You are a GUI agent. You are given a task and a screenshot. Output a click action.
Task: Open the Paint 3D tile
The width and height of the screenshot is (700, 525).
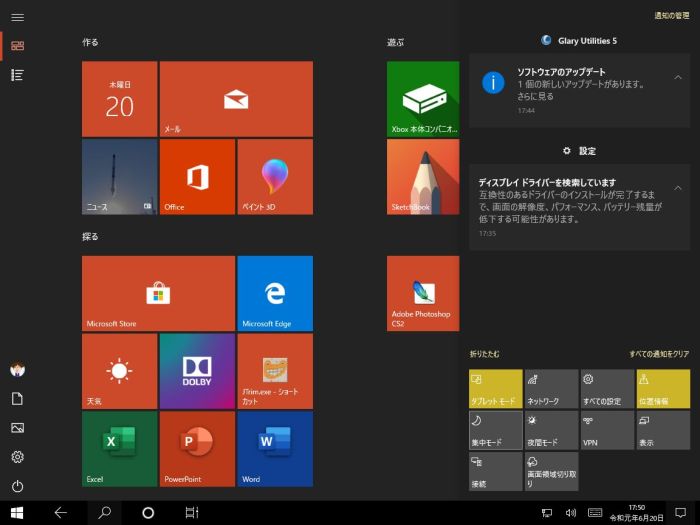tap(275, 177)
